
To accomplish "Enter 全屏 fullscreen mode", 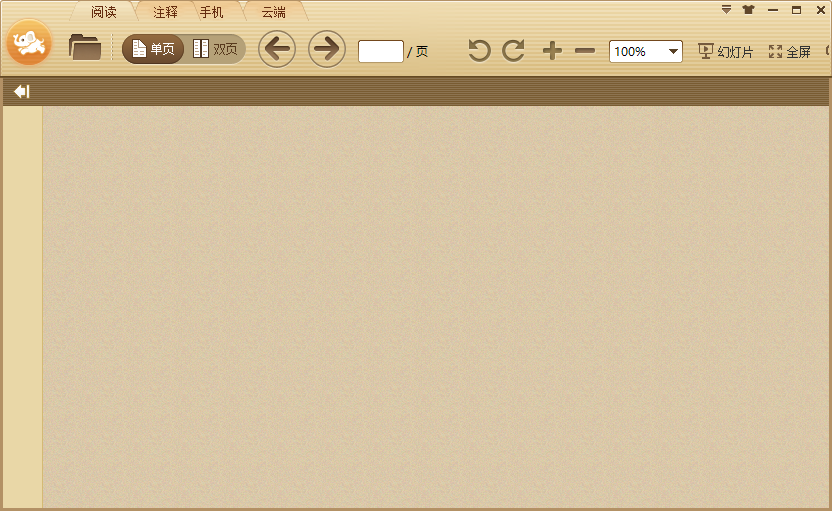I will click(x=790, y=51).
